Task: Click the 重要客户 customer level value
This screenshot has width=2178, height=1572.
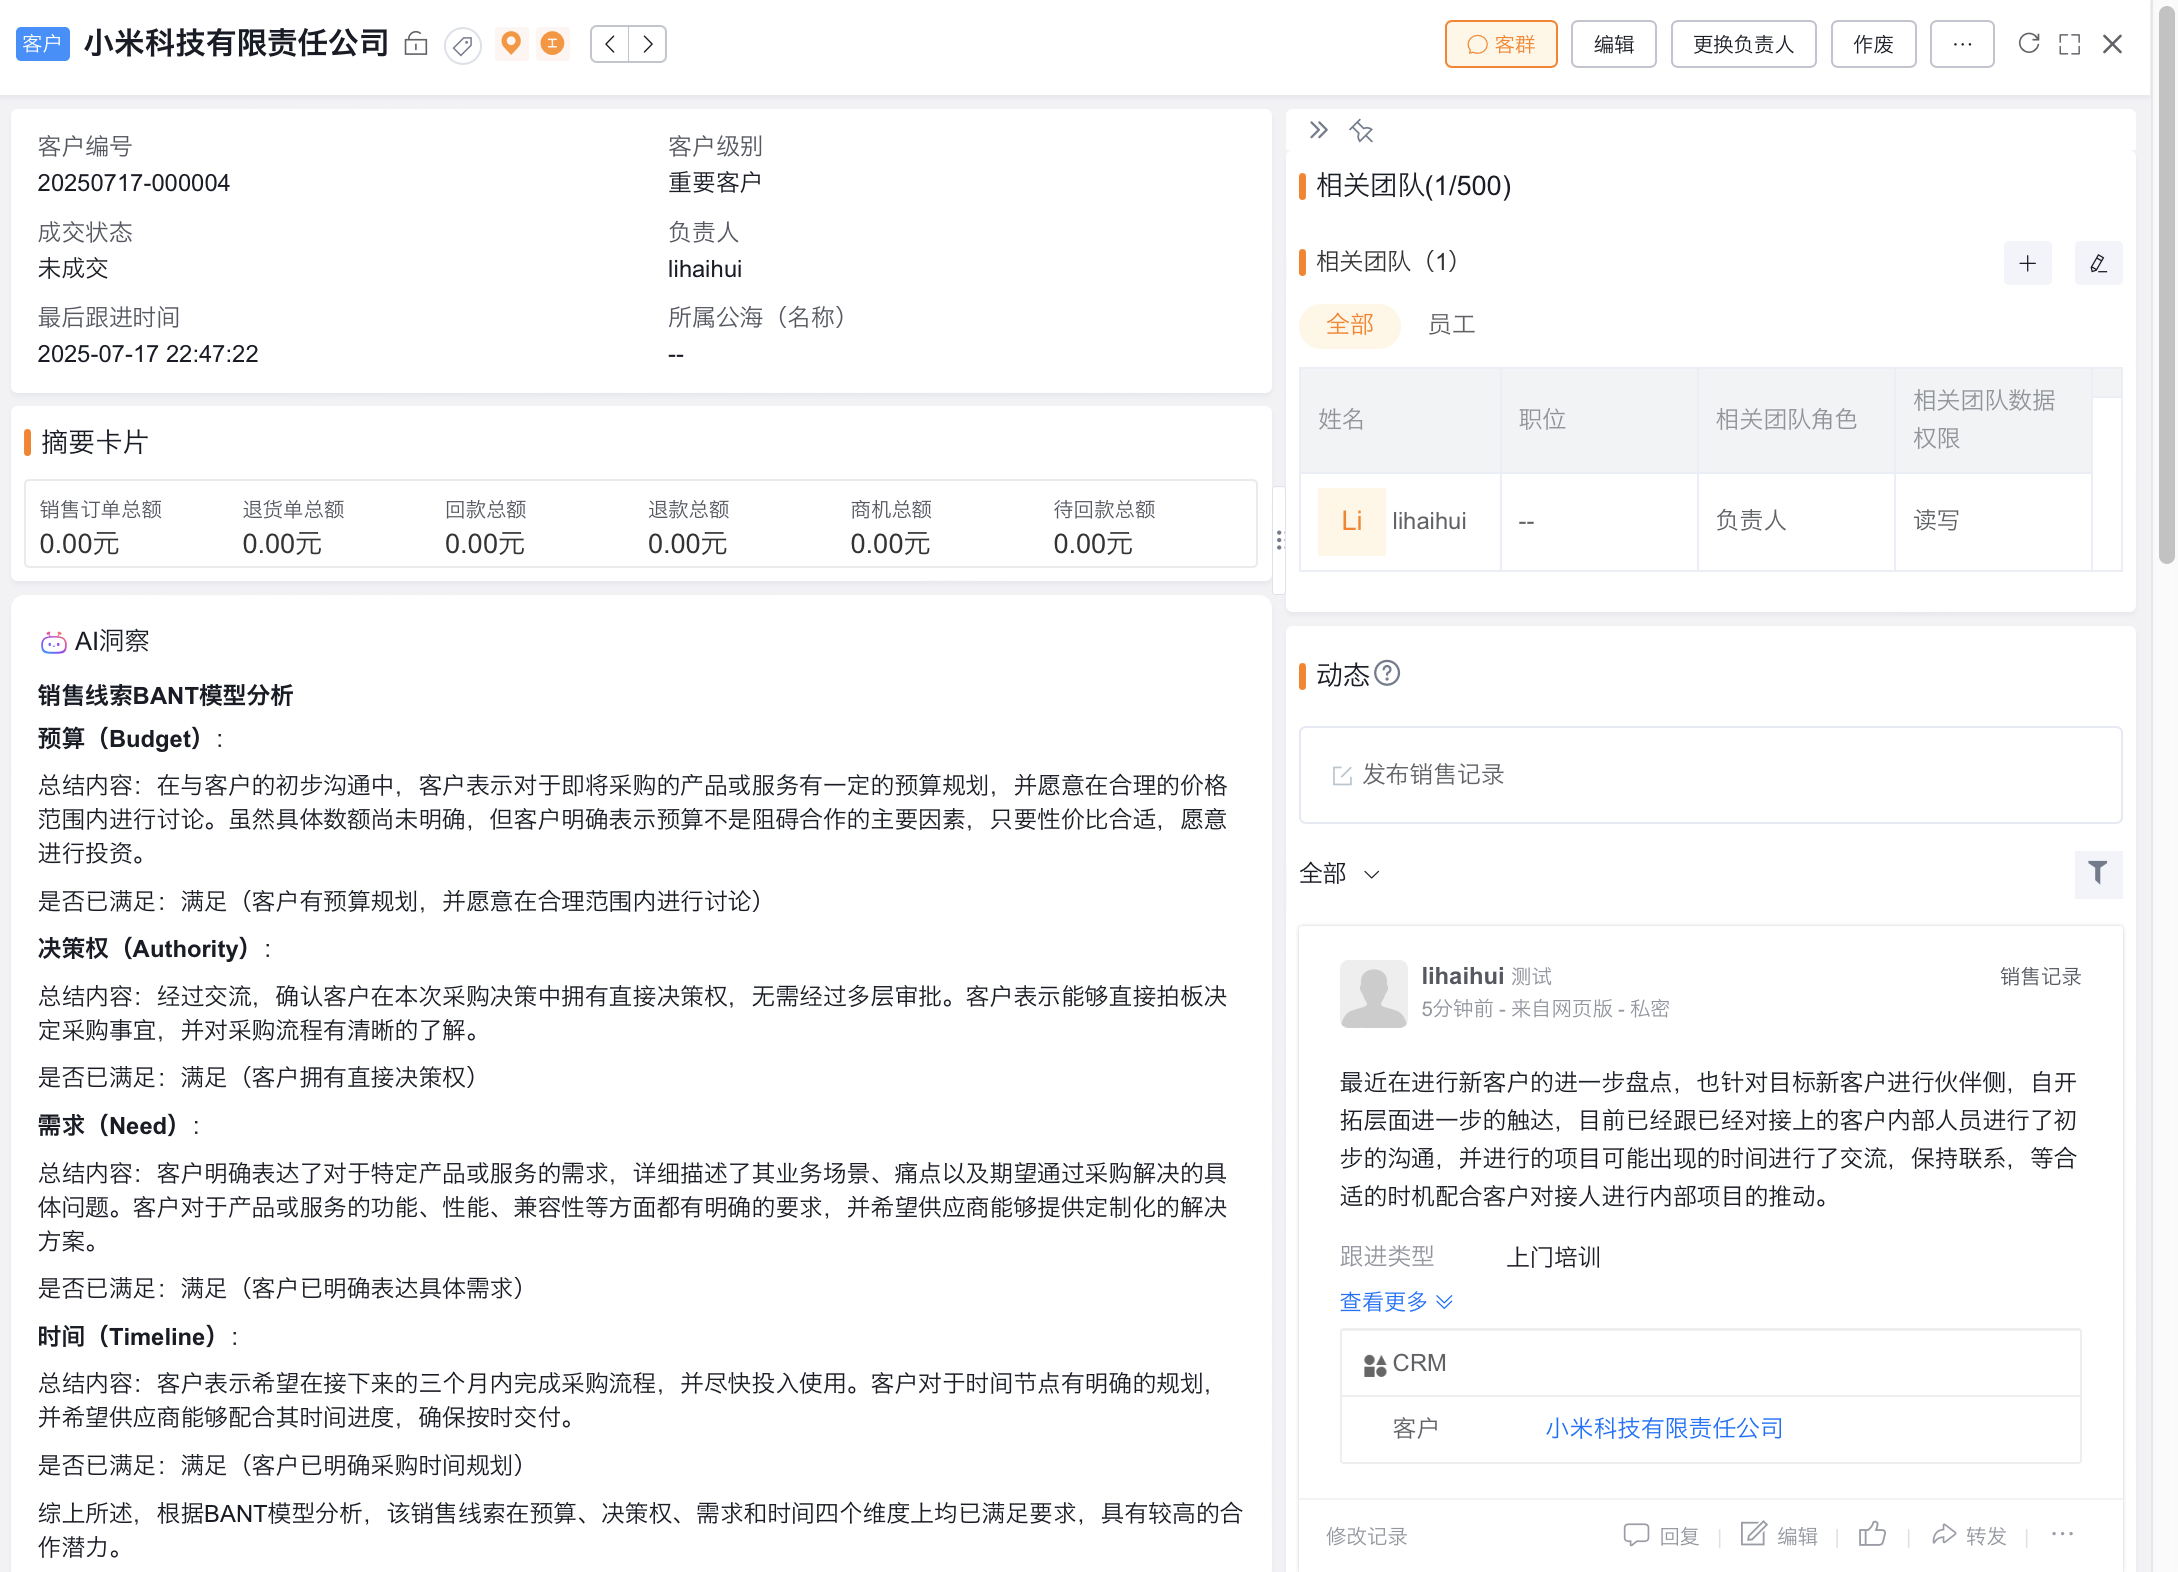Action: click(715, 183)
